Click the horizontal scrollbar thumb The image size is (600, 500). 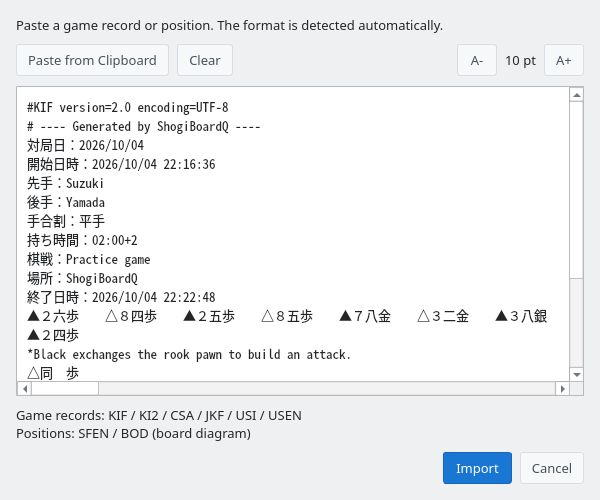click(65, 389)
